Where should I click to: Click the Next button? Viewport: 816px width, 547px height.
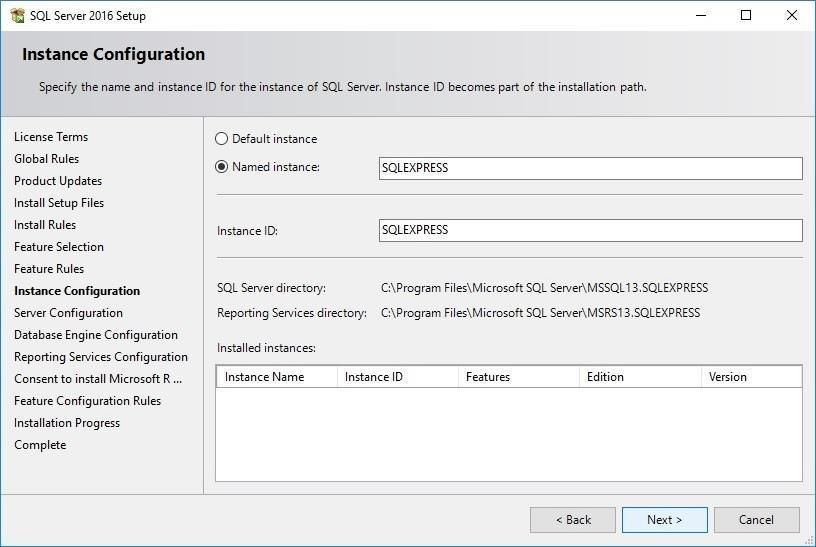664,520
